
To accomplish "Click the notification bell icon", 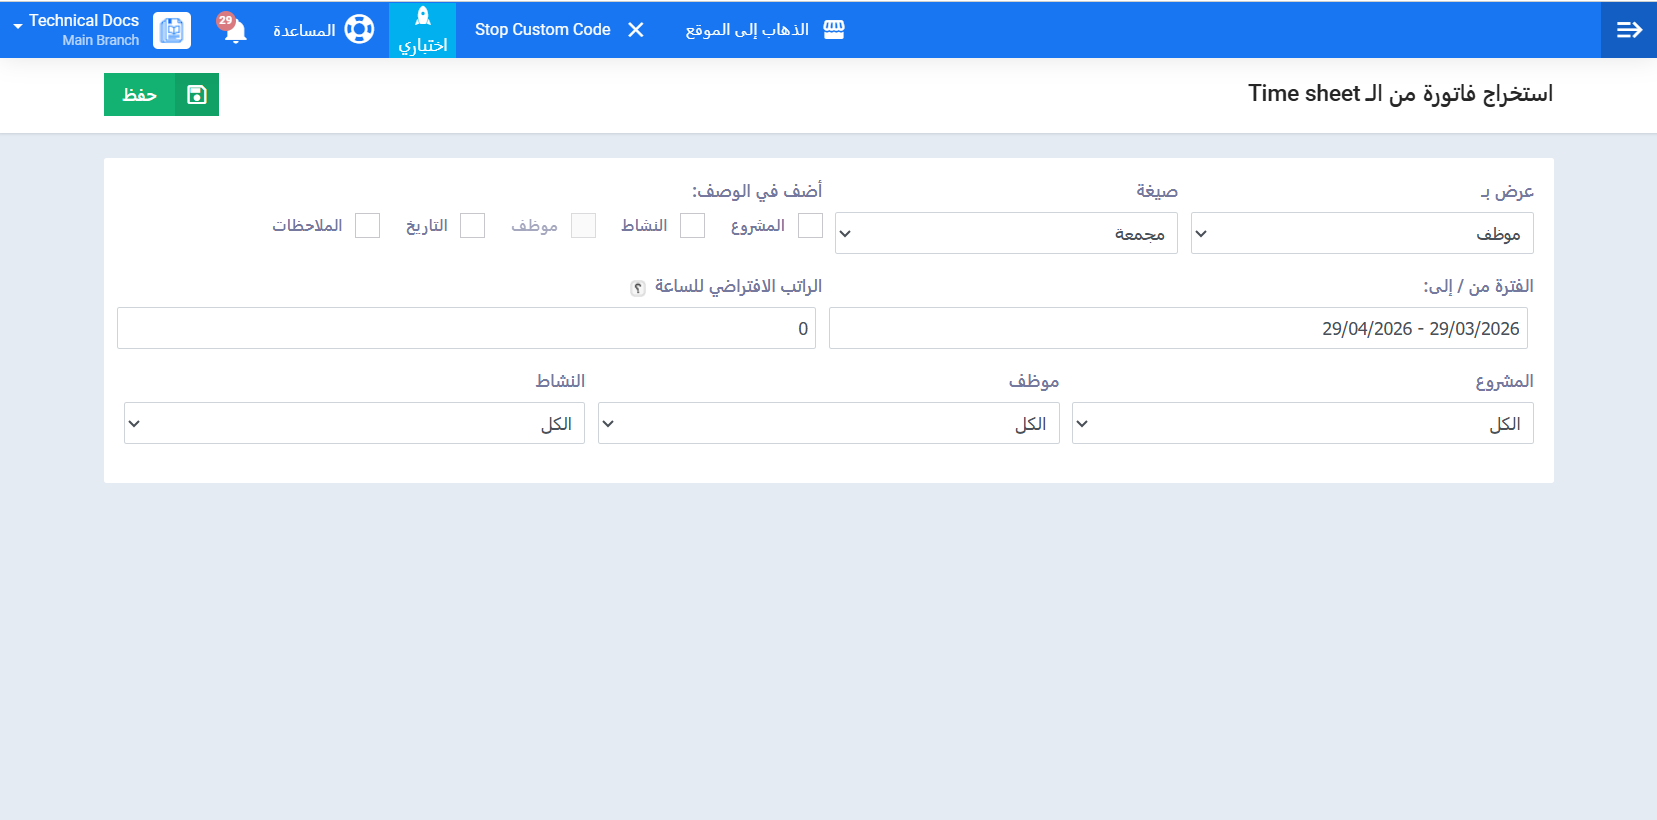I will (234, 30).
